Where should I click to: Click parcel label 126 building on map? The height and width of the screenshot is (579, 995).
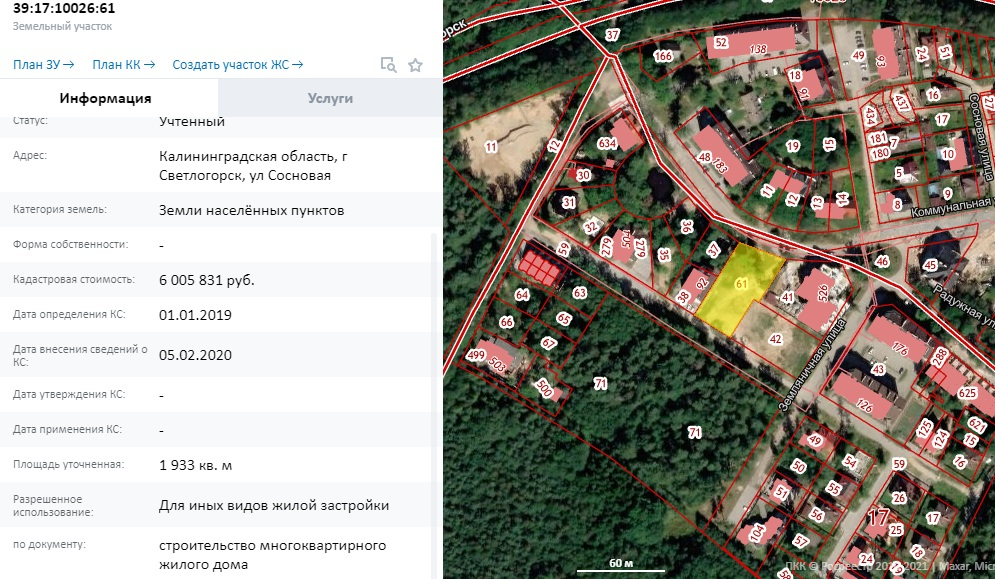point(864,405)
